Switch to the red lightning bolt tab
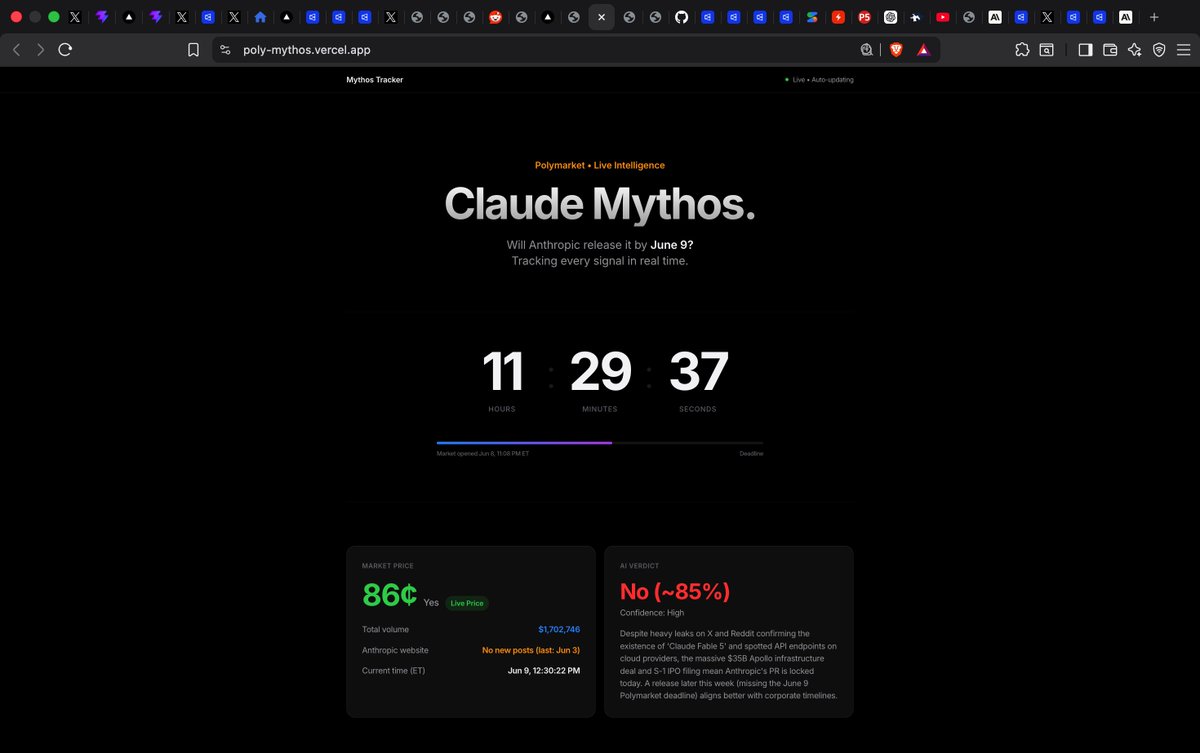 [838, 17]
